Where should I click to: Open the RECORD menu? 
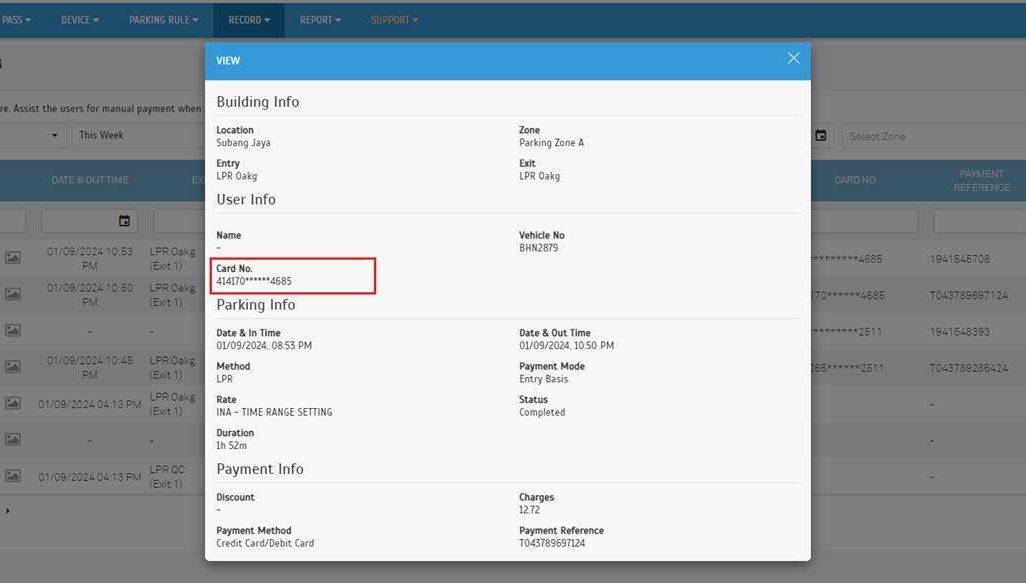coord(249,20)
